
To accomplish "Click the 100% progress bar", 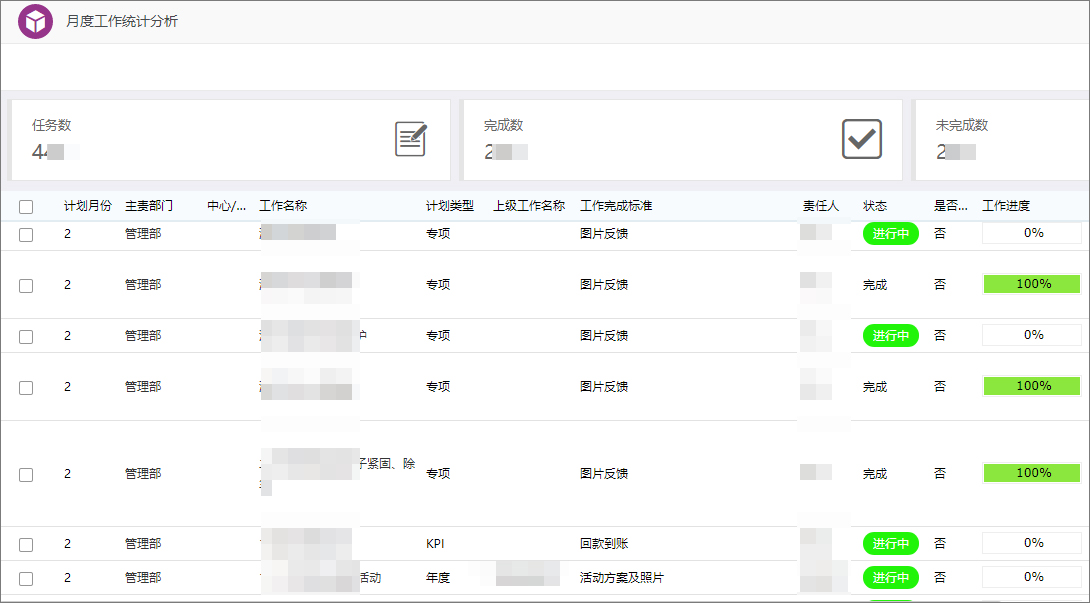I will coord(1031,284).
